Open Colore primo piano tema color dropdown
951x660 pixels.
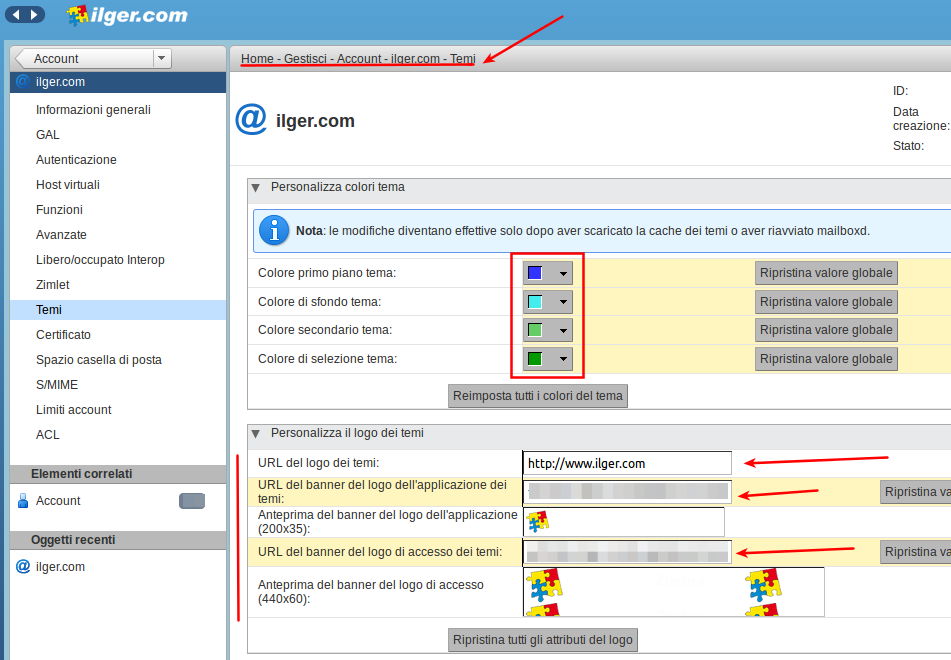(x=563, y=274)
